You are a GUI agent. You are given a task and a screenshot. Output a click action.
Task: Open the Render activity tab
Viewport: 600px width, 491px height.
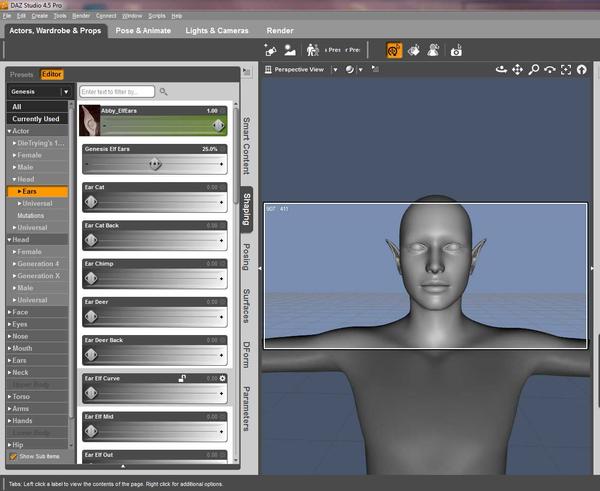280,31
